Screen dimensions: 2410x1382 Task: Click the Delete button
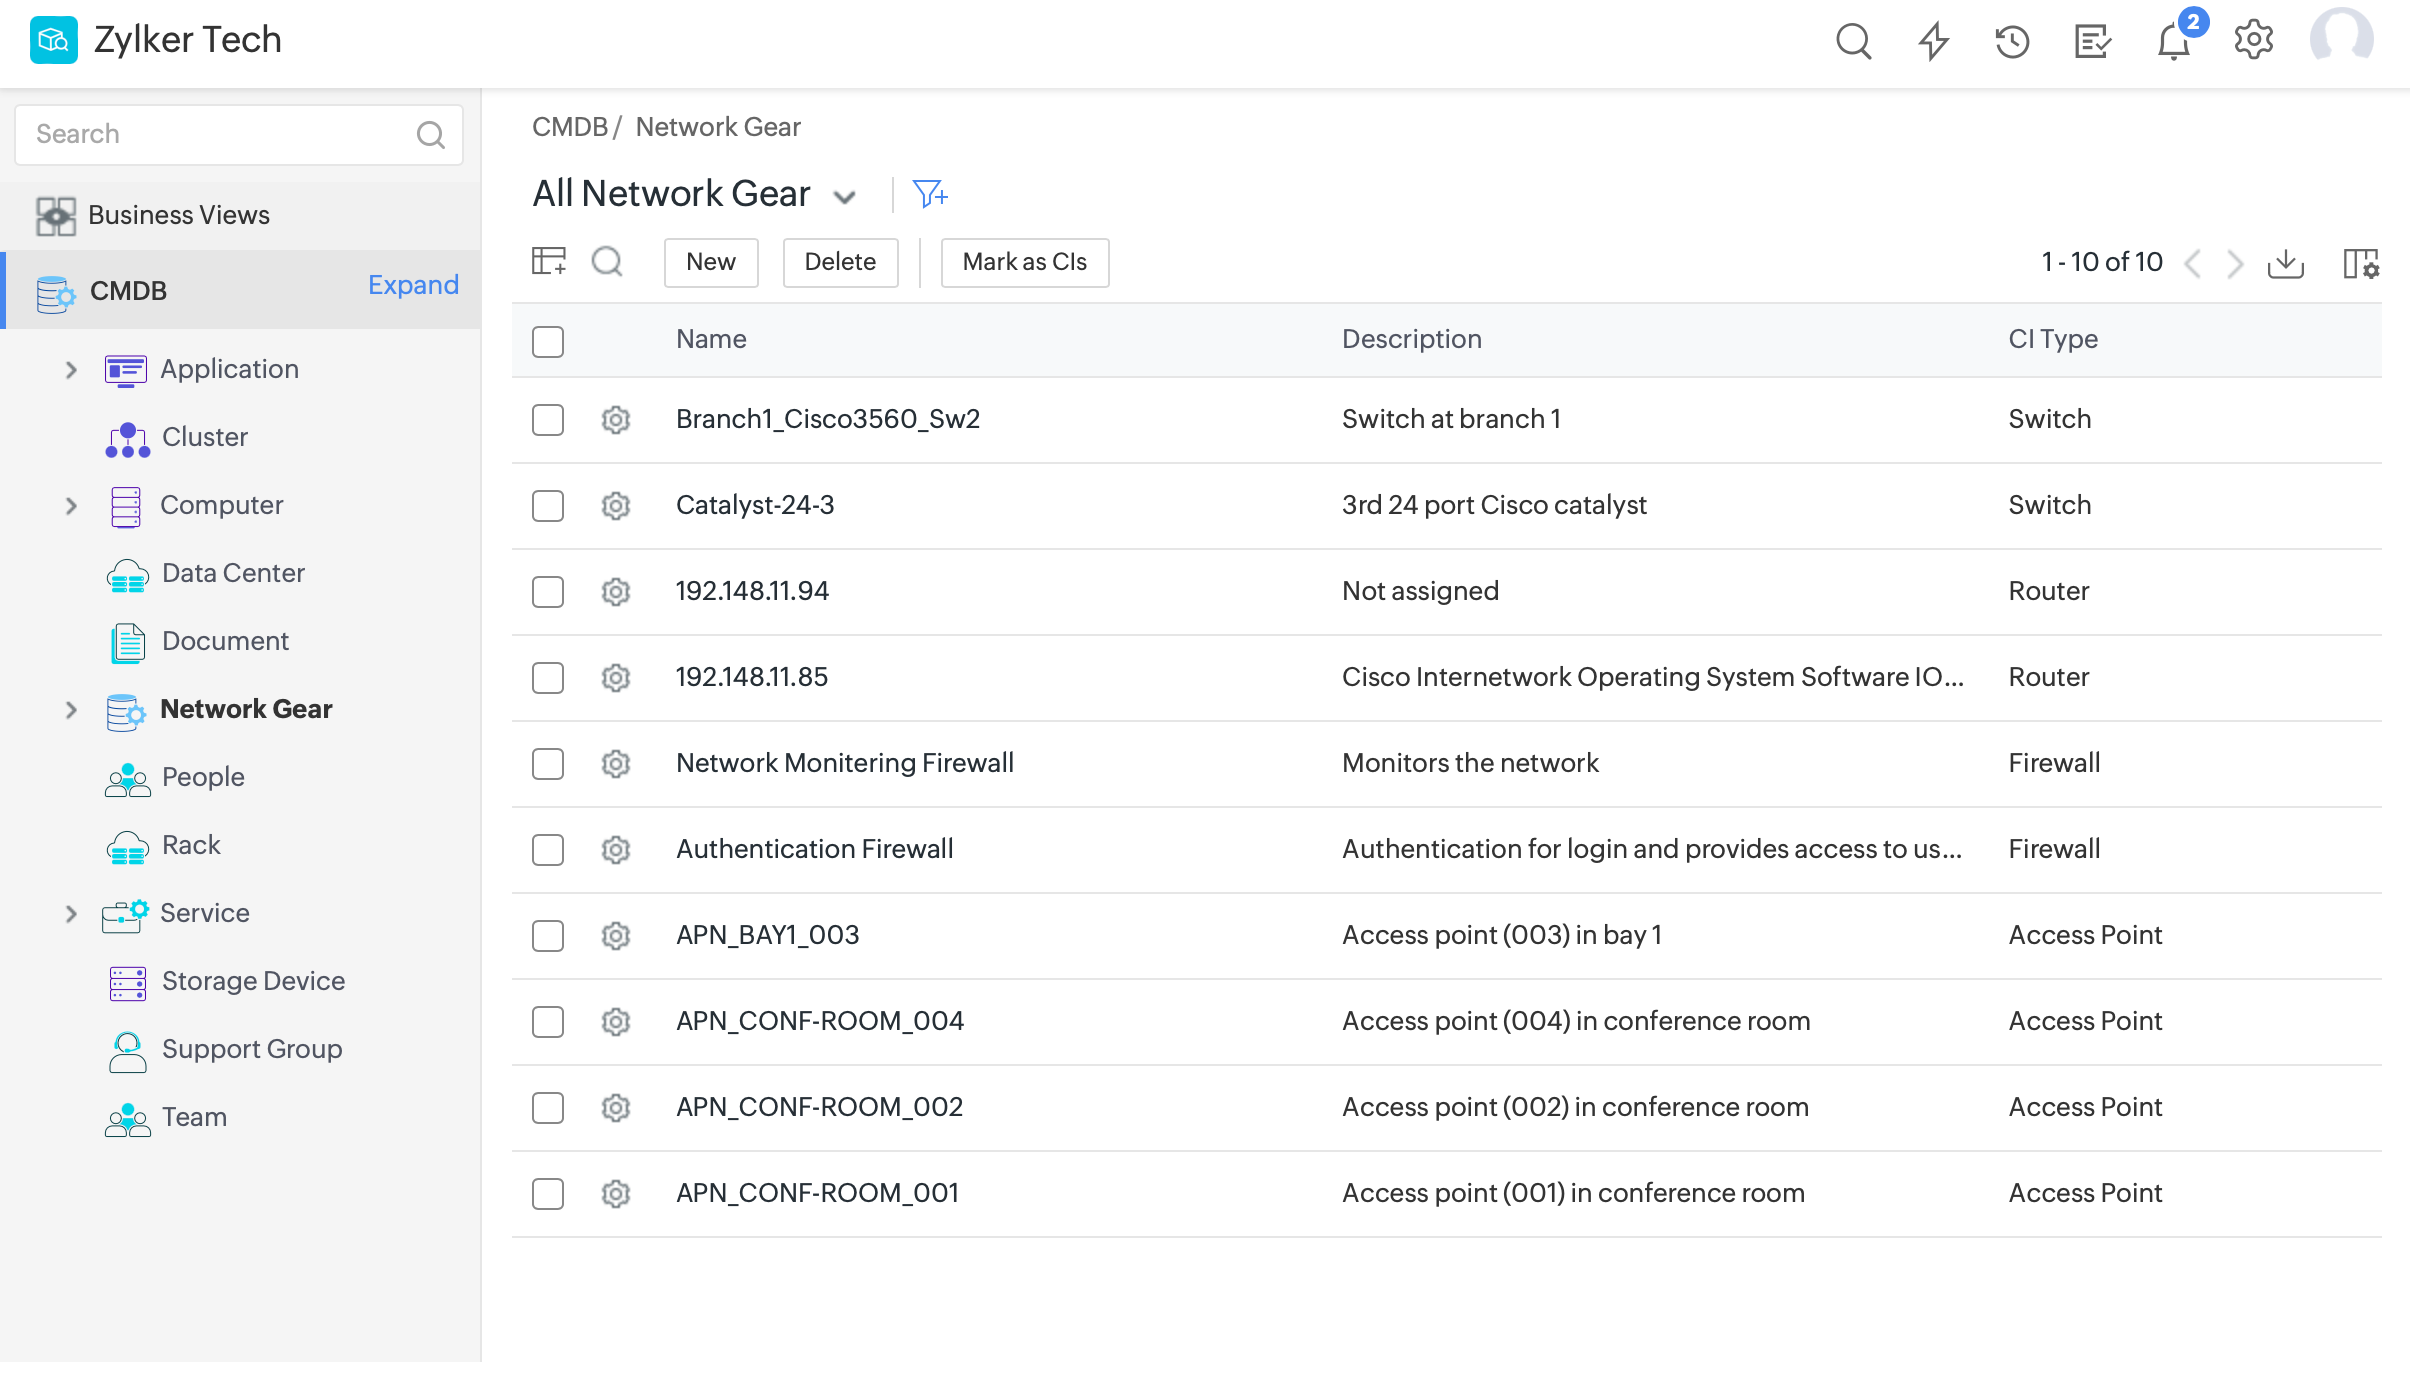(840, 263)
